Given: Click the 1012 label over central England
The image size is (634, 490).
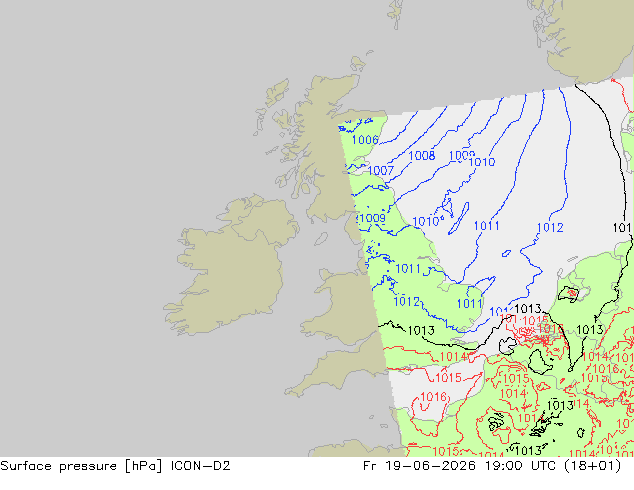Looking at the screenshot, I should [x=406, y=301].
